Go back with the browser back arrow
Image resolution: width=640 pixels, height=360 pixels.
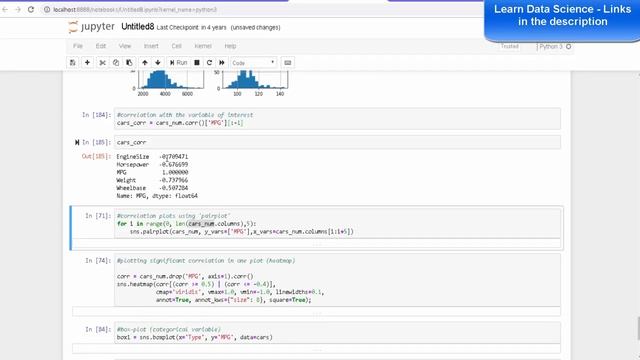(5, 9)
